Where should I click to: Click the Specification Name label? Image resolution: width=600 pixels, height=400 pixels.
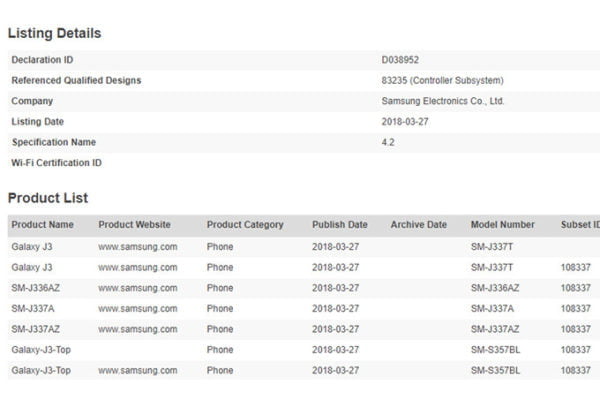[x=53, y=142]
